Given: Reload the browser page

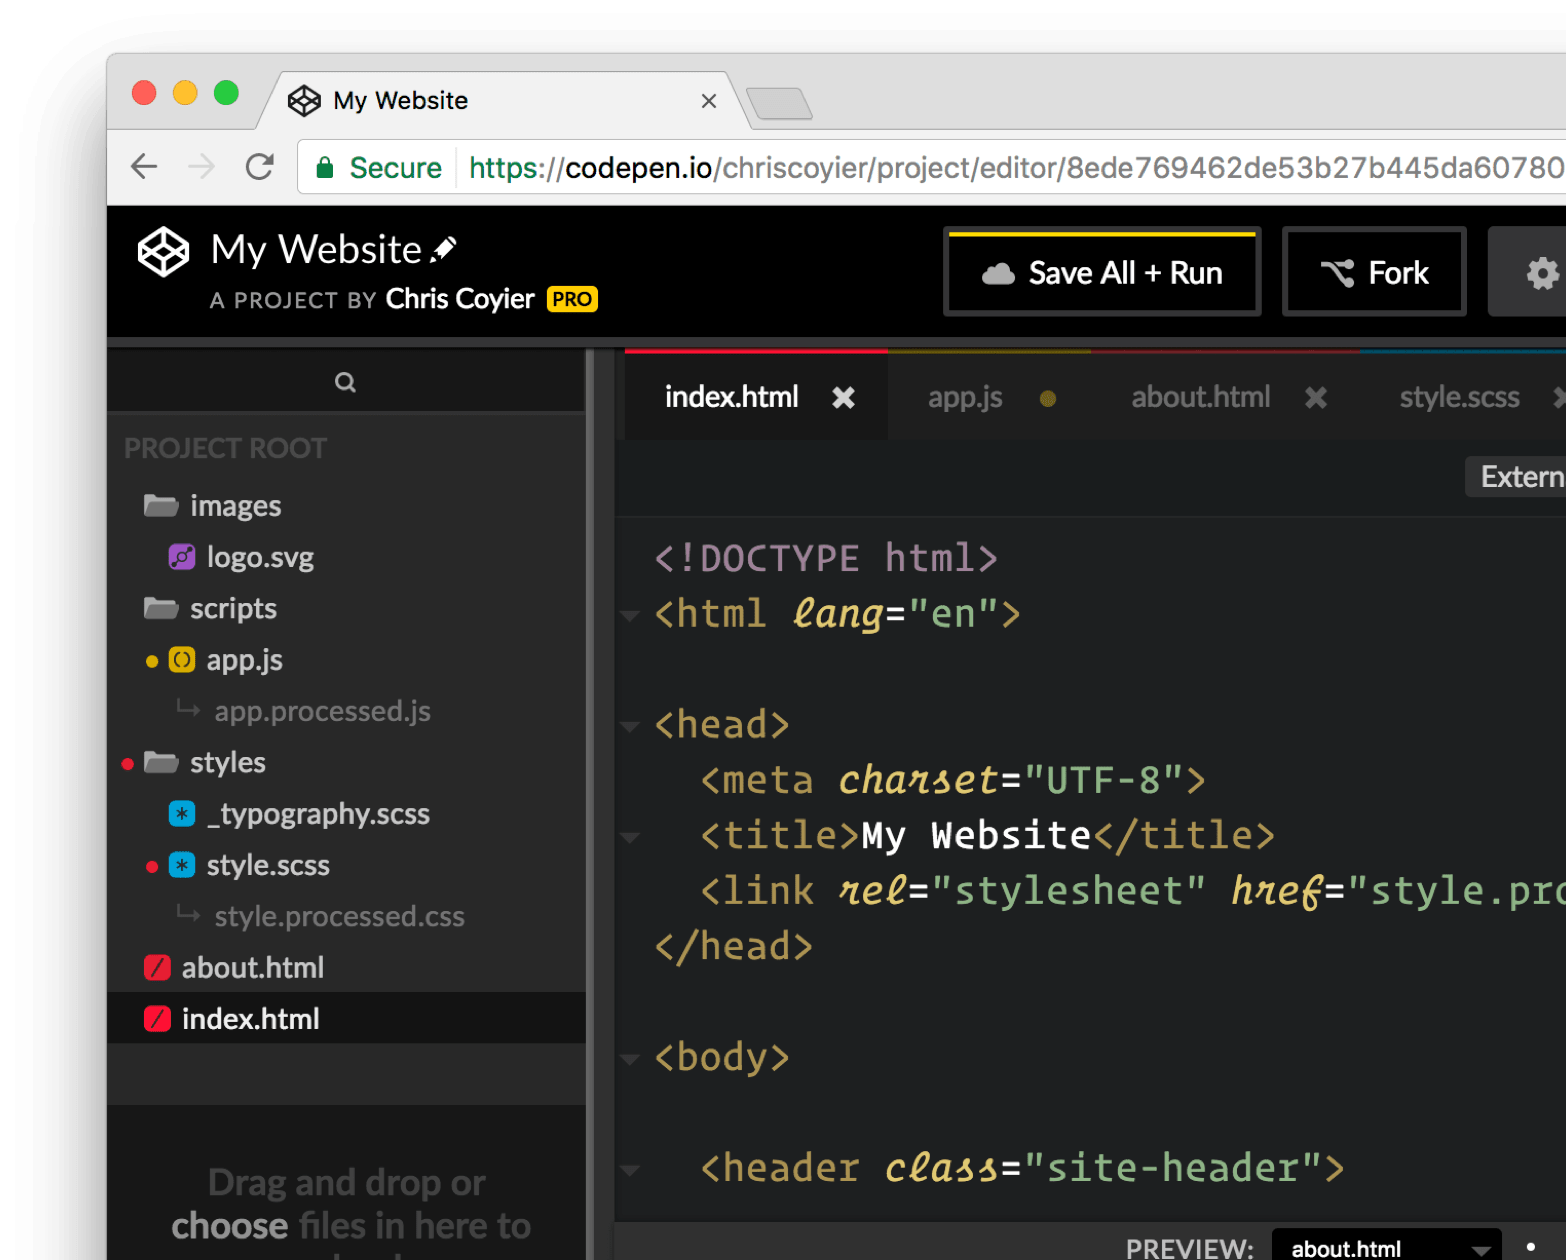Looking at the screenshot, I should click(x=260, y=166).
